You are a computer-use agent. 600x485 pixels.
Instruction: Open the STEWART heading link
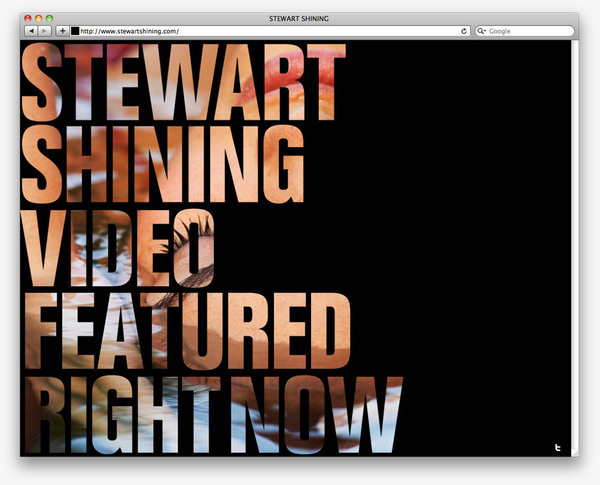(184, 82)
